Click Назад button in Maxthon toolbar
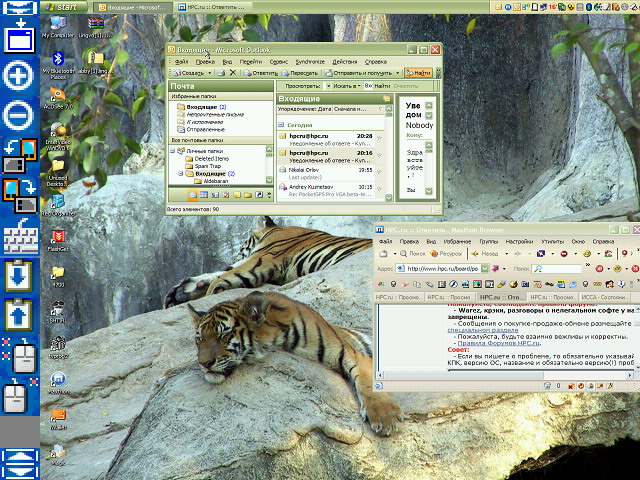640x480 pixels. tap(485, 254)
